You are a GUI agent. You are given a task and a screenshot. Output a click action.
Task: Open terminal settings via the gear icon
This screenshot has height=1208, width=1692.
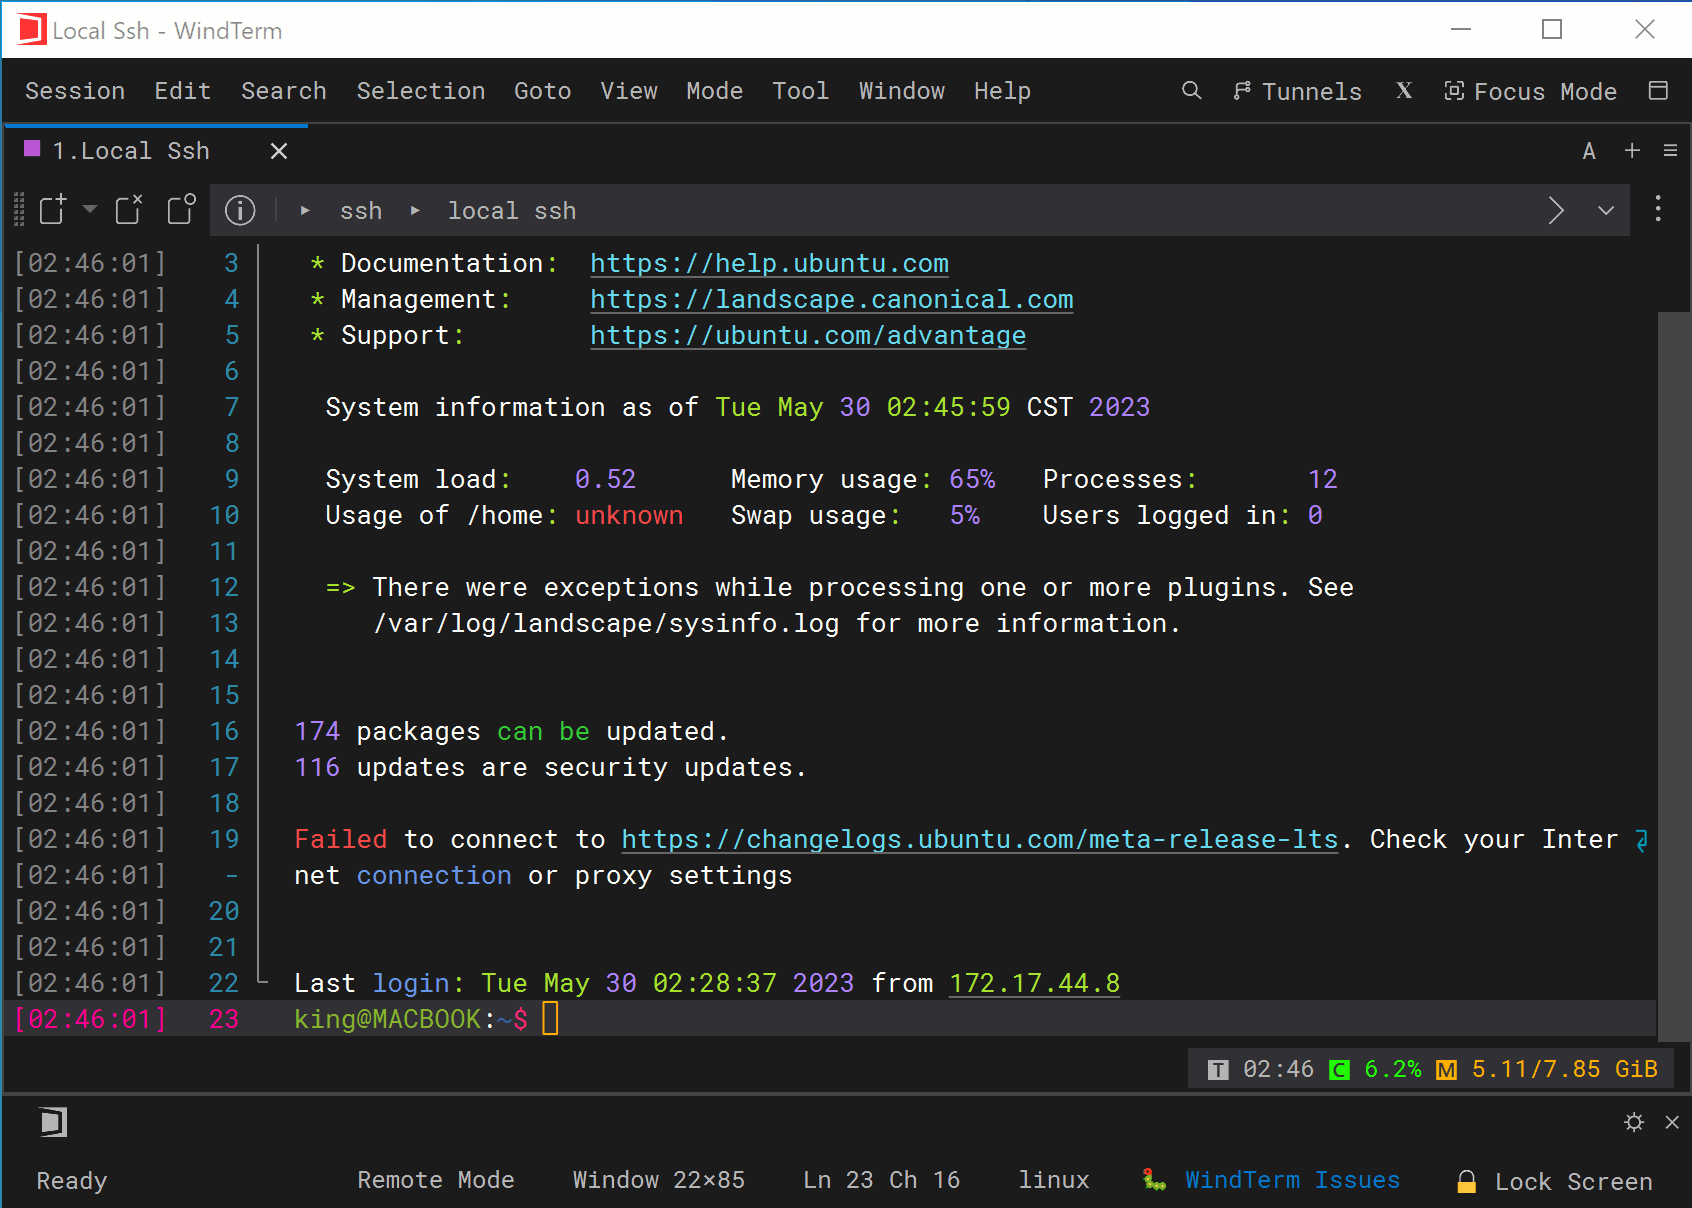tap(1634, 1122)
